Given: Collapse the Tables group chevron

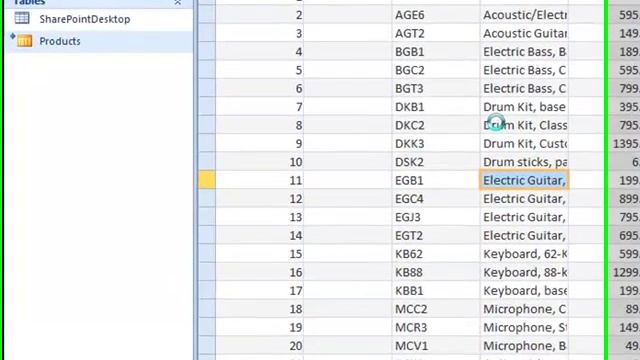Looking at the screenshot, I should click(x=178, y=2).
